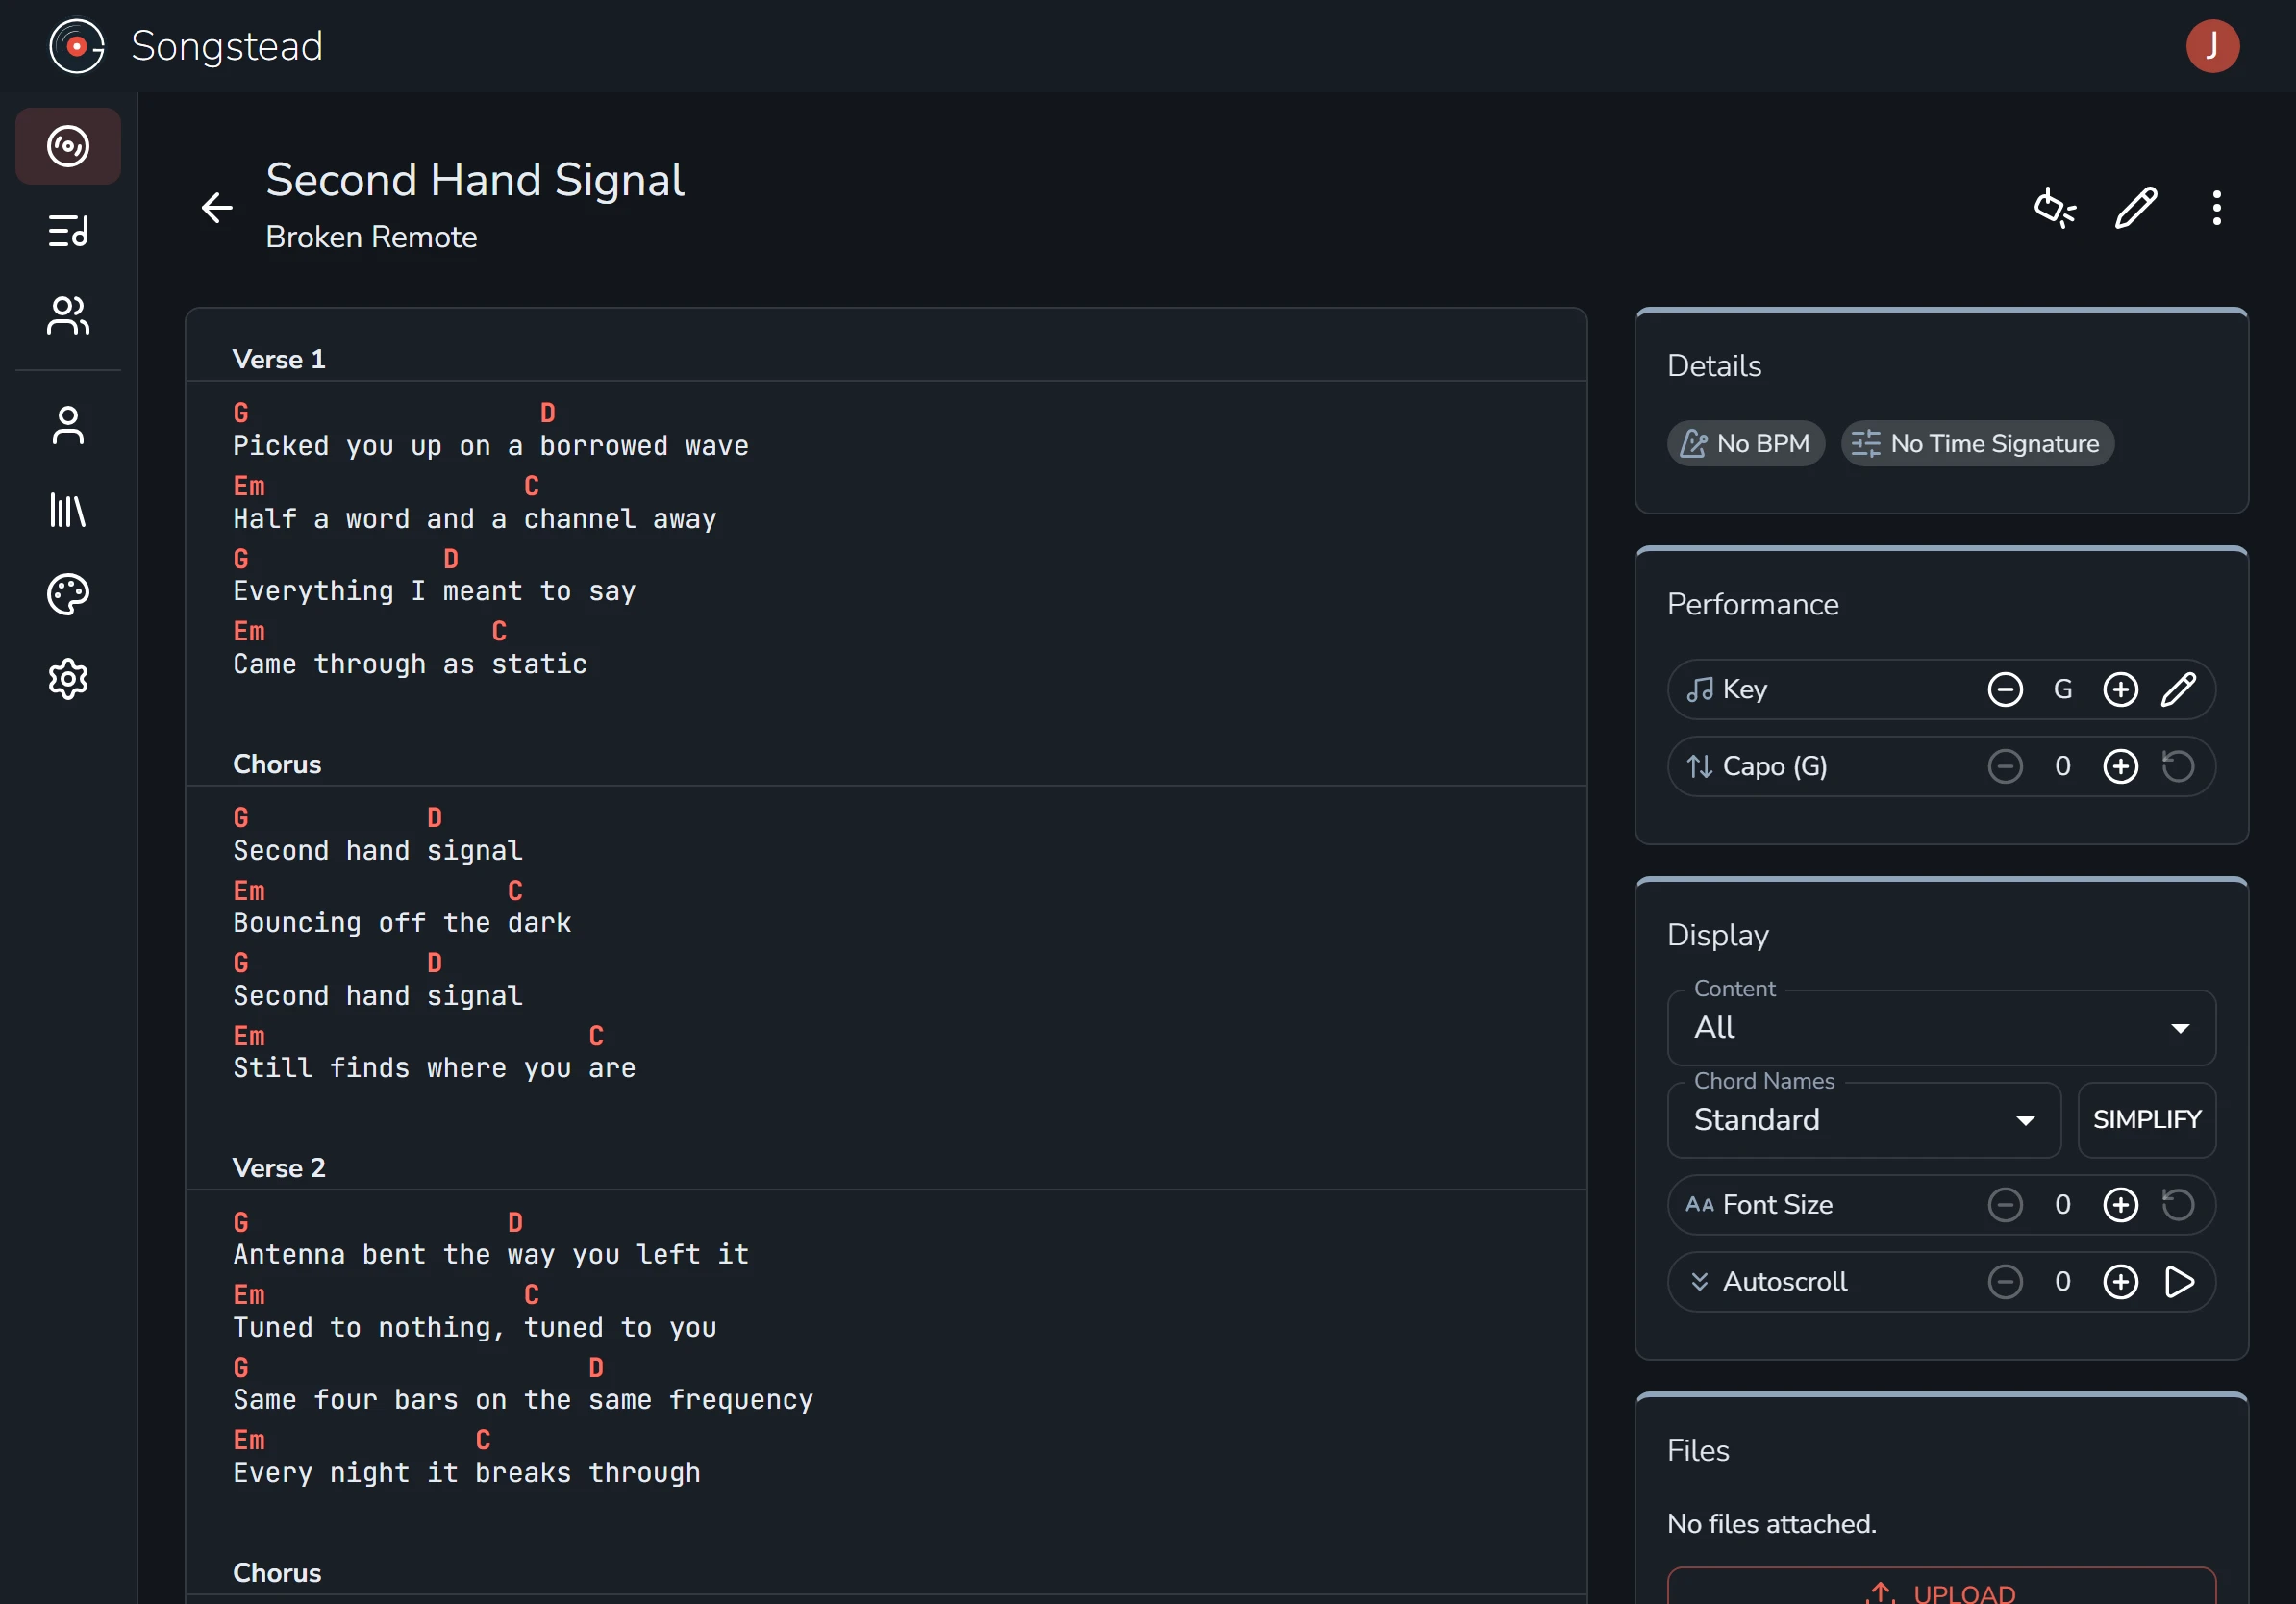This screenshot has height=1604, width=2296.
Task: Click the Files panel heading
Action: [x=1697, y=1450]
